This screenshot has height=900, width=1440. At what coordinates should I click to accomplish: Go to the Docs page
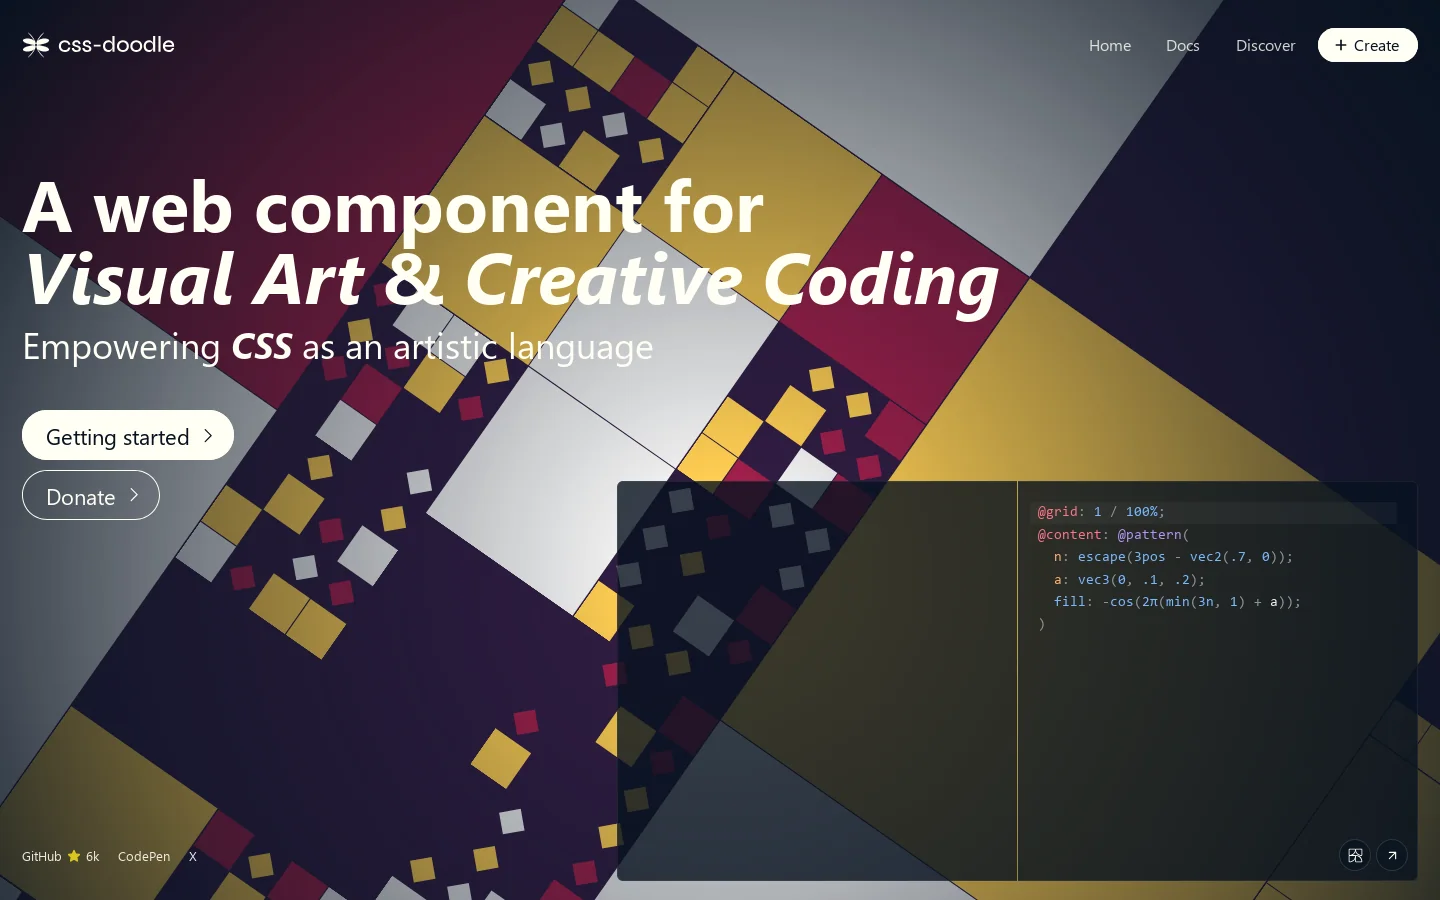click(x=1183, y=45)
